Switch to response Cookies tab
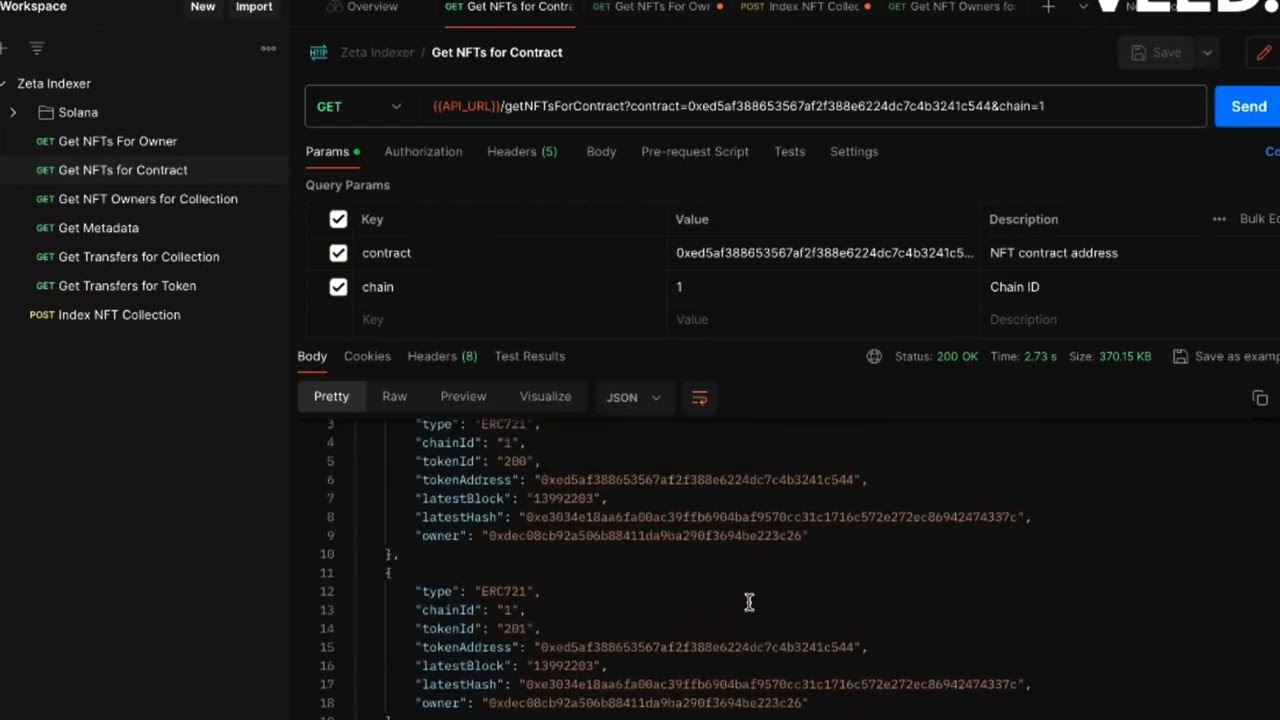1280x720 pixels. pyautogui.click(x=367, y=356)
